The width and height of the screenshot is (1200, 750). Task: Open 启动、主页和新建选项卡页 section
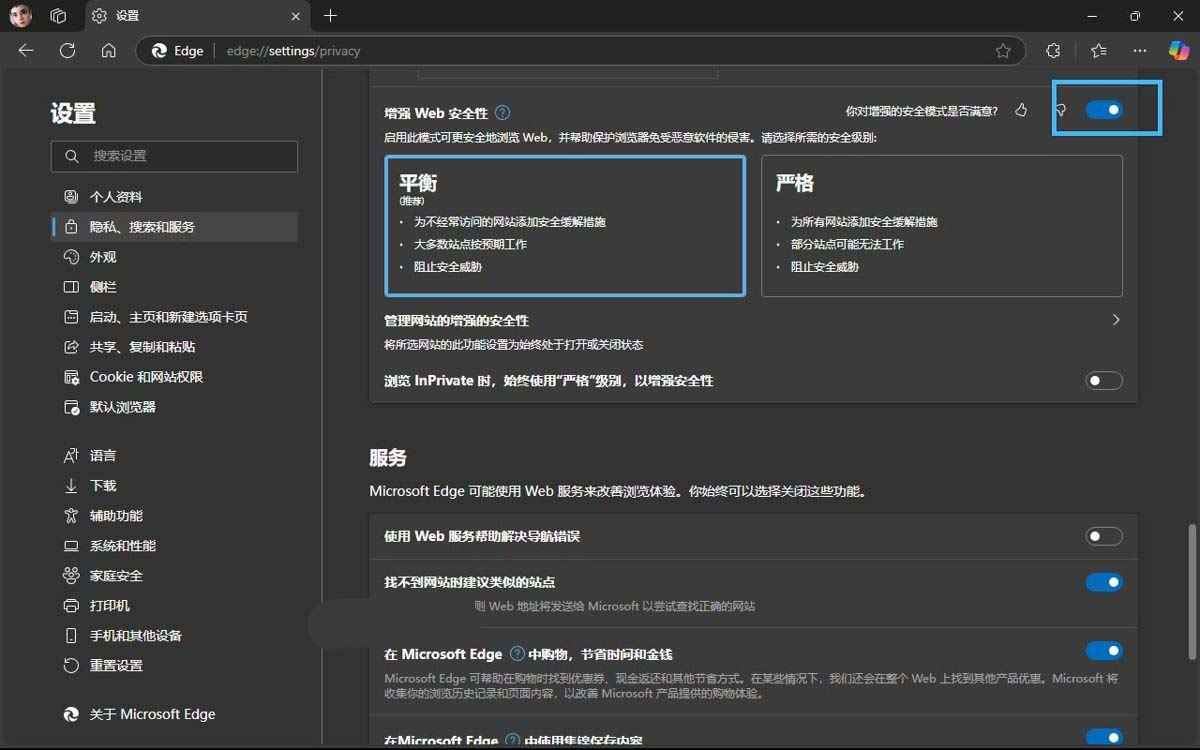(x=175, y=317)
